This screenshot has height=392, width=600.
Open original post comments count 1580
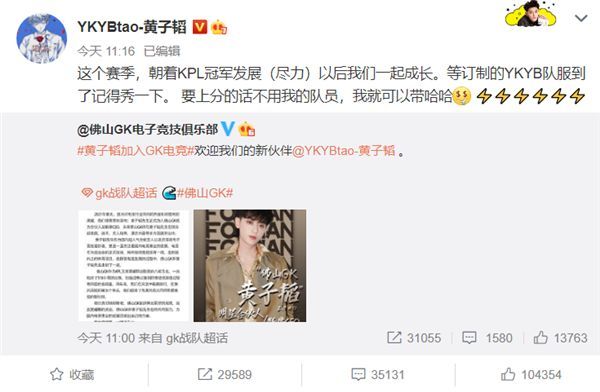487,338
